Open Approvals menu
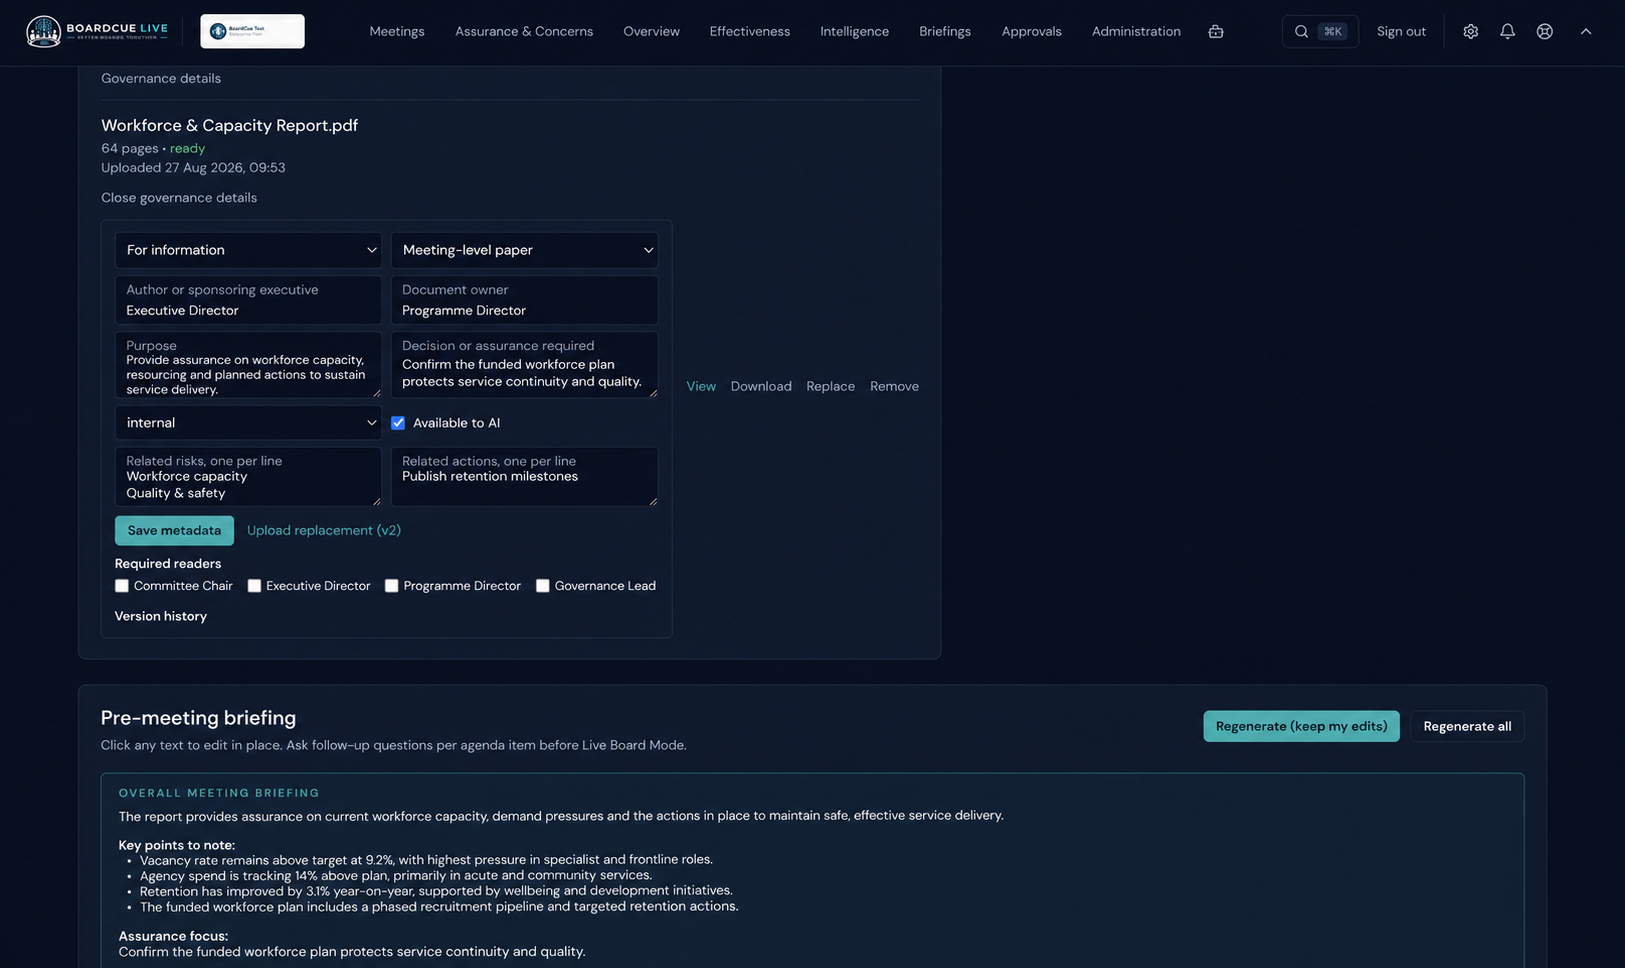Viewport: 1625px width, 968px height. [1031, 31]
